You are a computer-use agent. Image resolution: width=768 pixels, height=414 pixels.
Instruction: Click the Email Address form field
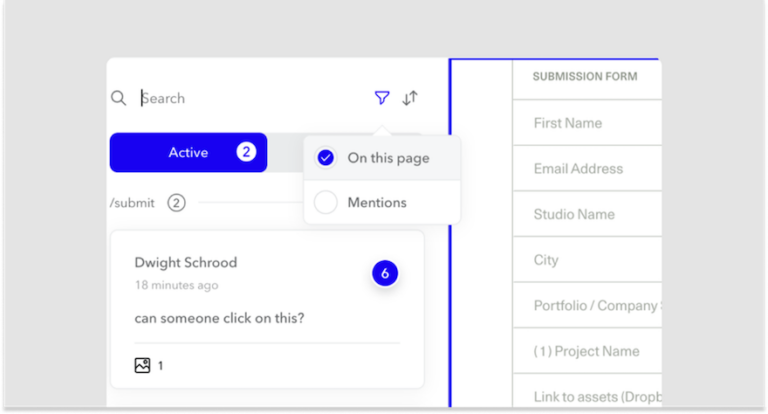coord(587,169)
